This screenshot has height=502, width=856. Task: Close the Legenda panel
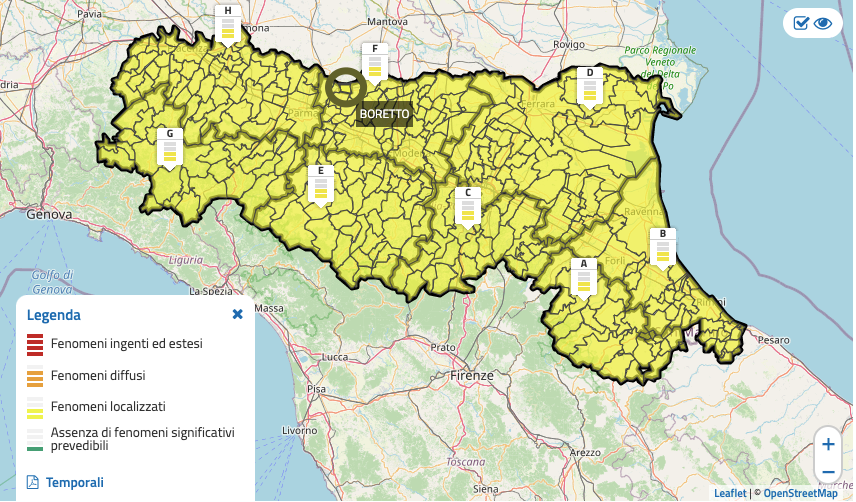[x=237, y=314]
